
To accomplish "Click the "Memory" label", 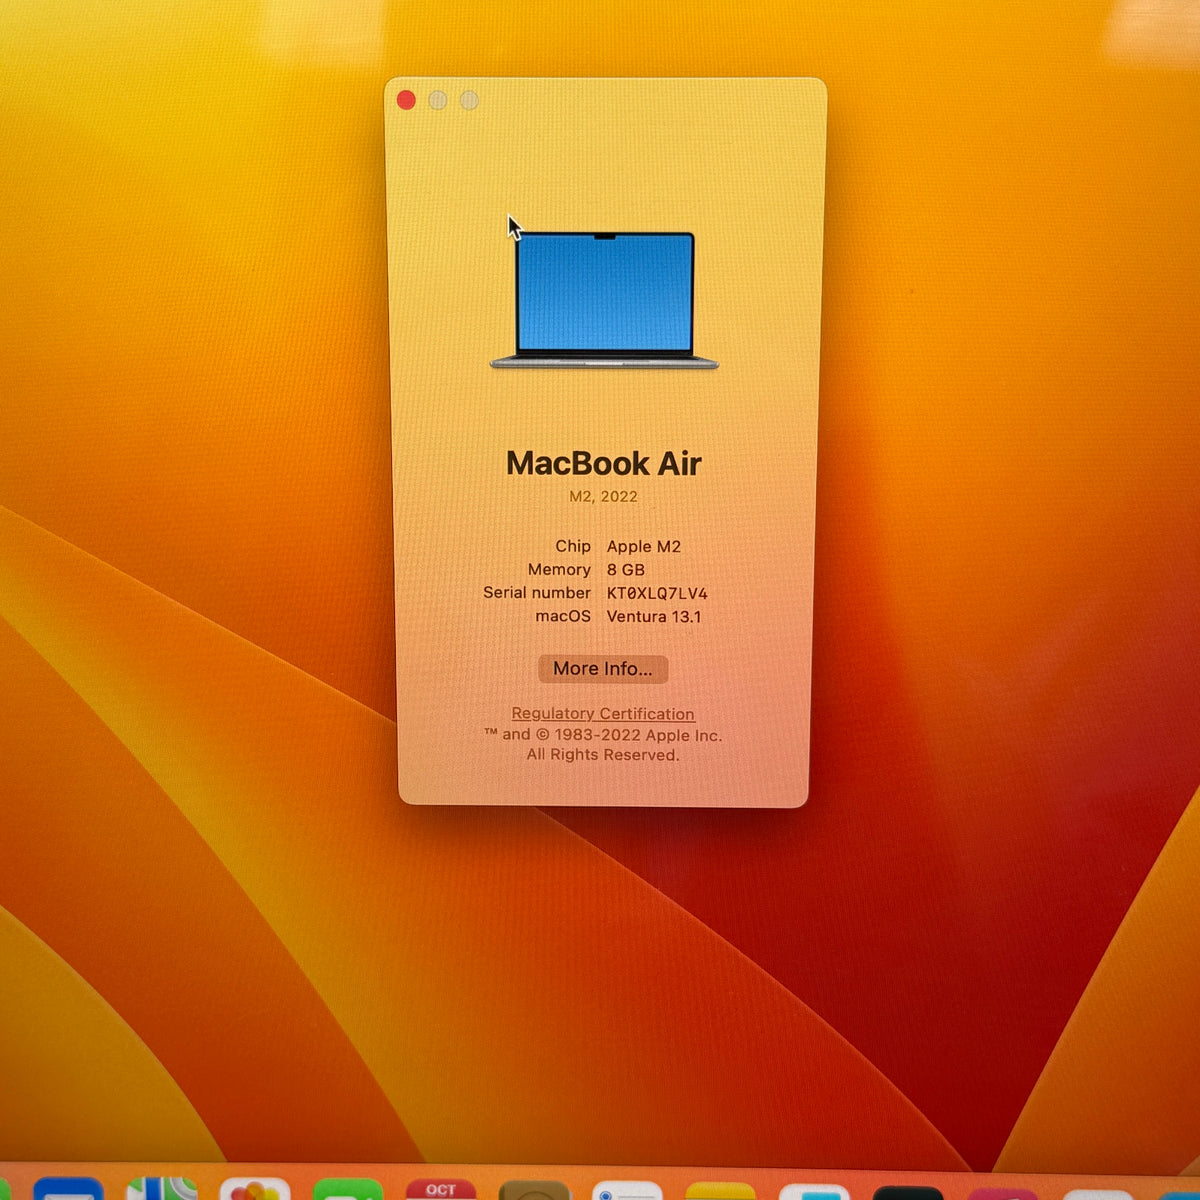I will click(559, 570).
